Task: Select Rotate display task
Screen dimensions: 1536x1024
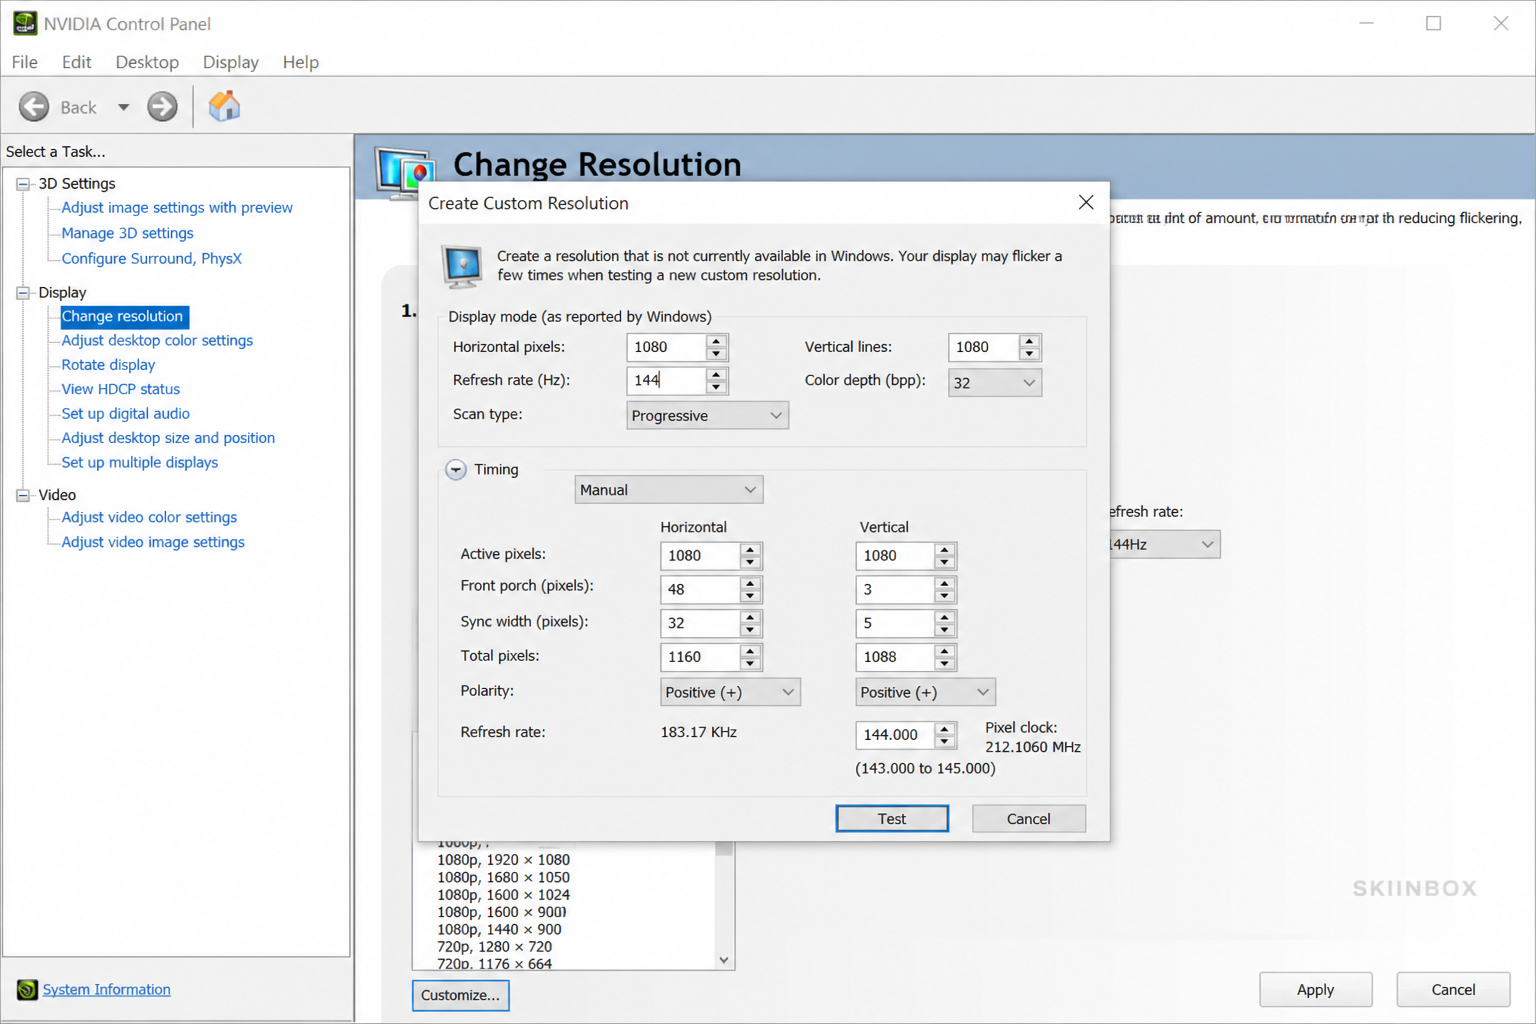Action: 108,365
